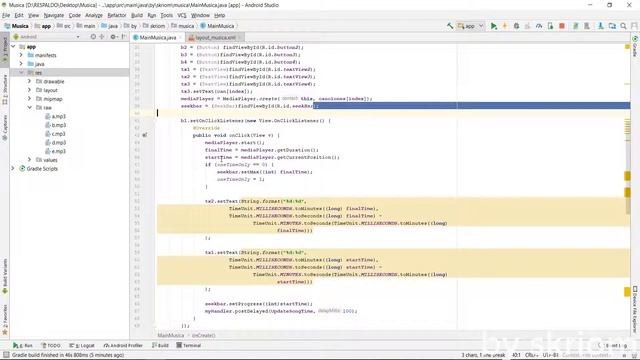Open the File menu

pyautogui.click(x=6, y=15)
